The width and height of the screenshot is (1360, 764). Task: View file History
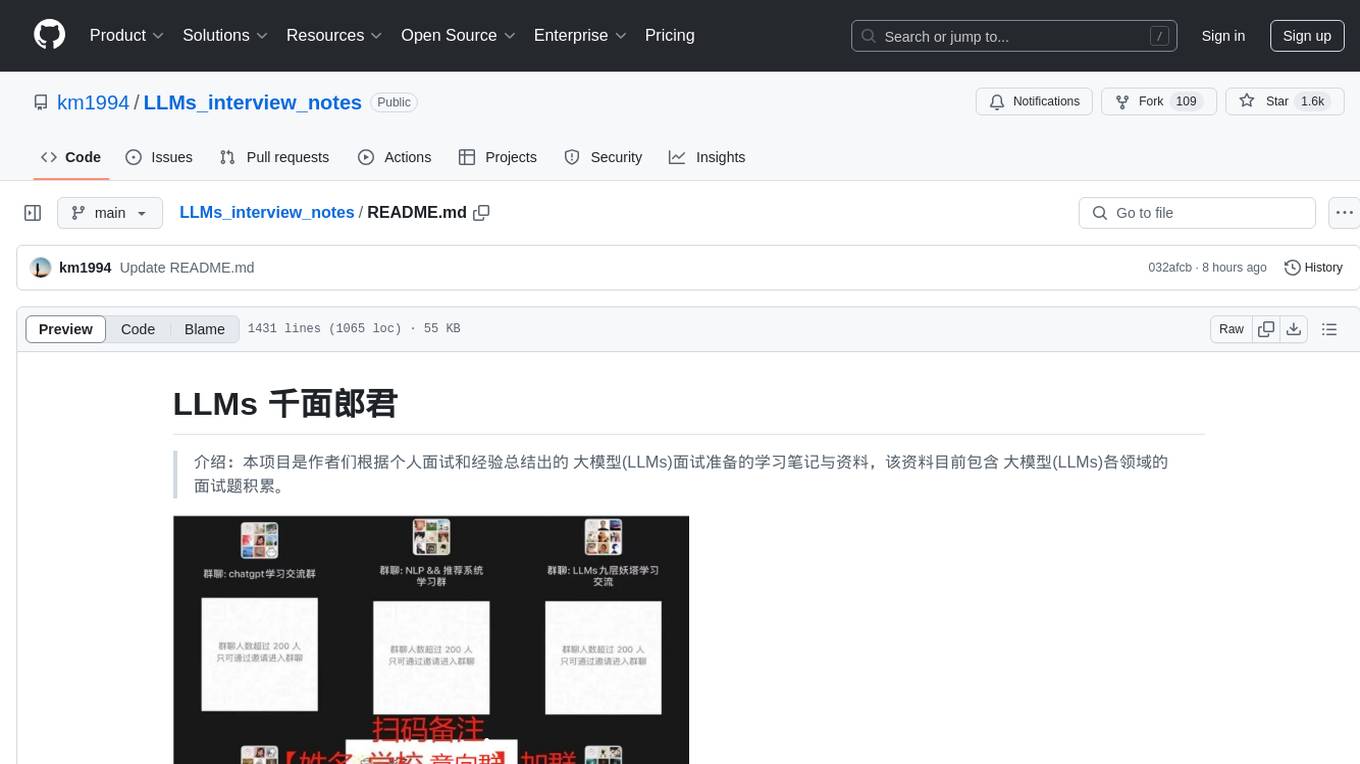1313,268
